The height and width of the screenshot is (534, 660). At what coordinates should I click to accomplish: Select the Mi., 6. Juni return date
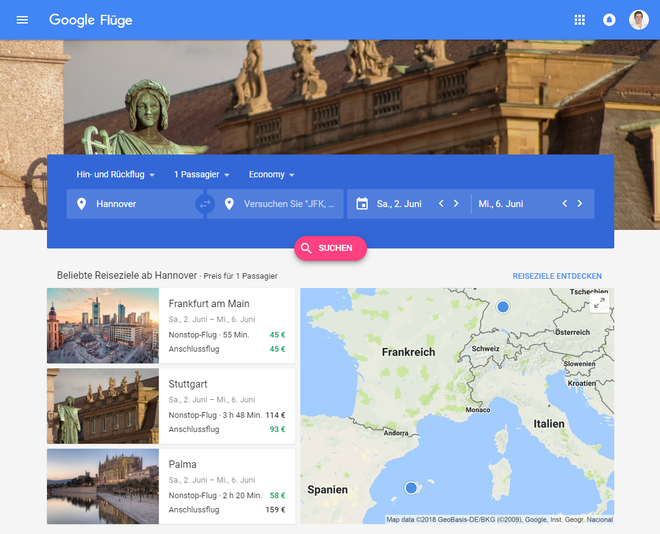click(500, 204)
